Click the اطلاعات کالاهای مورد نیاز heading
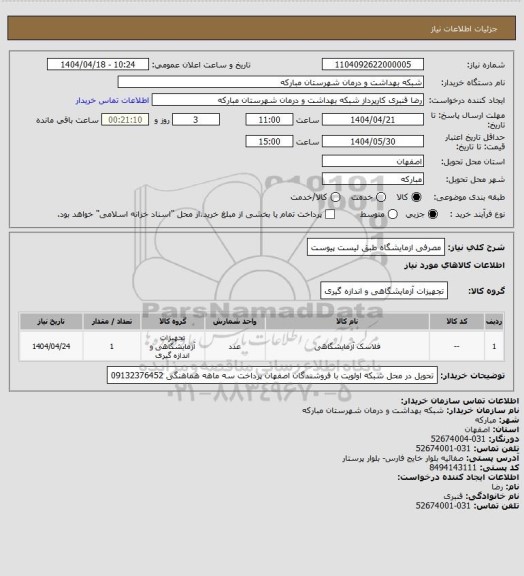The height and width of the screenshot is (576, 524). tap(455, 265)
